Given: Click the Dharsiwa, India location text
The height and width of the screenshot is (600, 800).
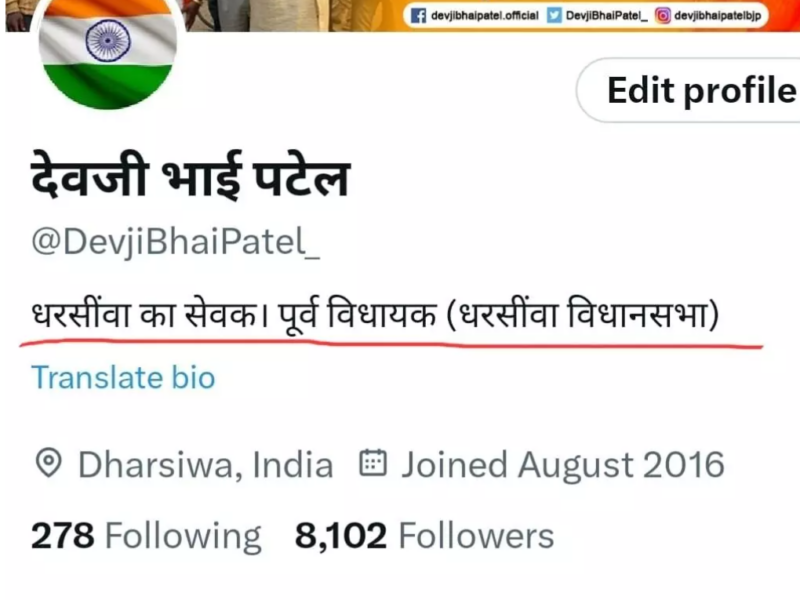Looking at the screenshot, I should pos(206,465).
